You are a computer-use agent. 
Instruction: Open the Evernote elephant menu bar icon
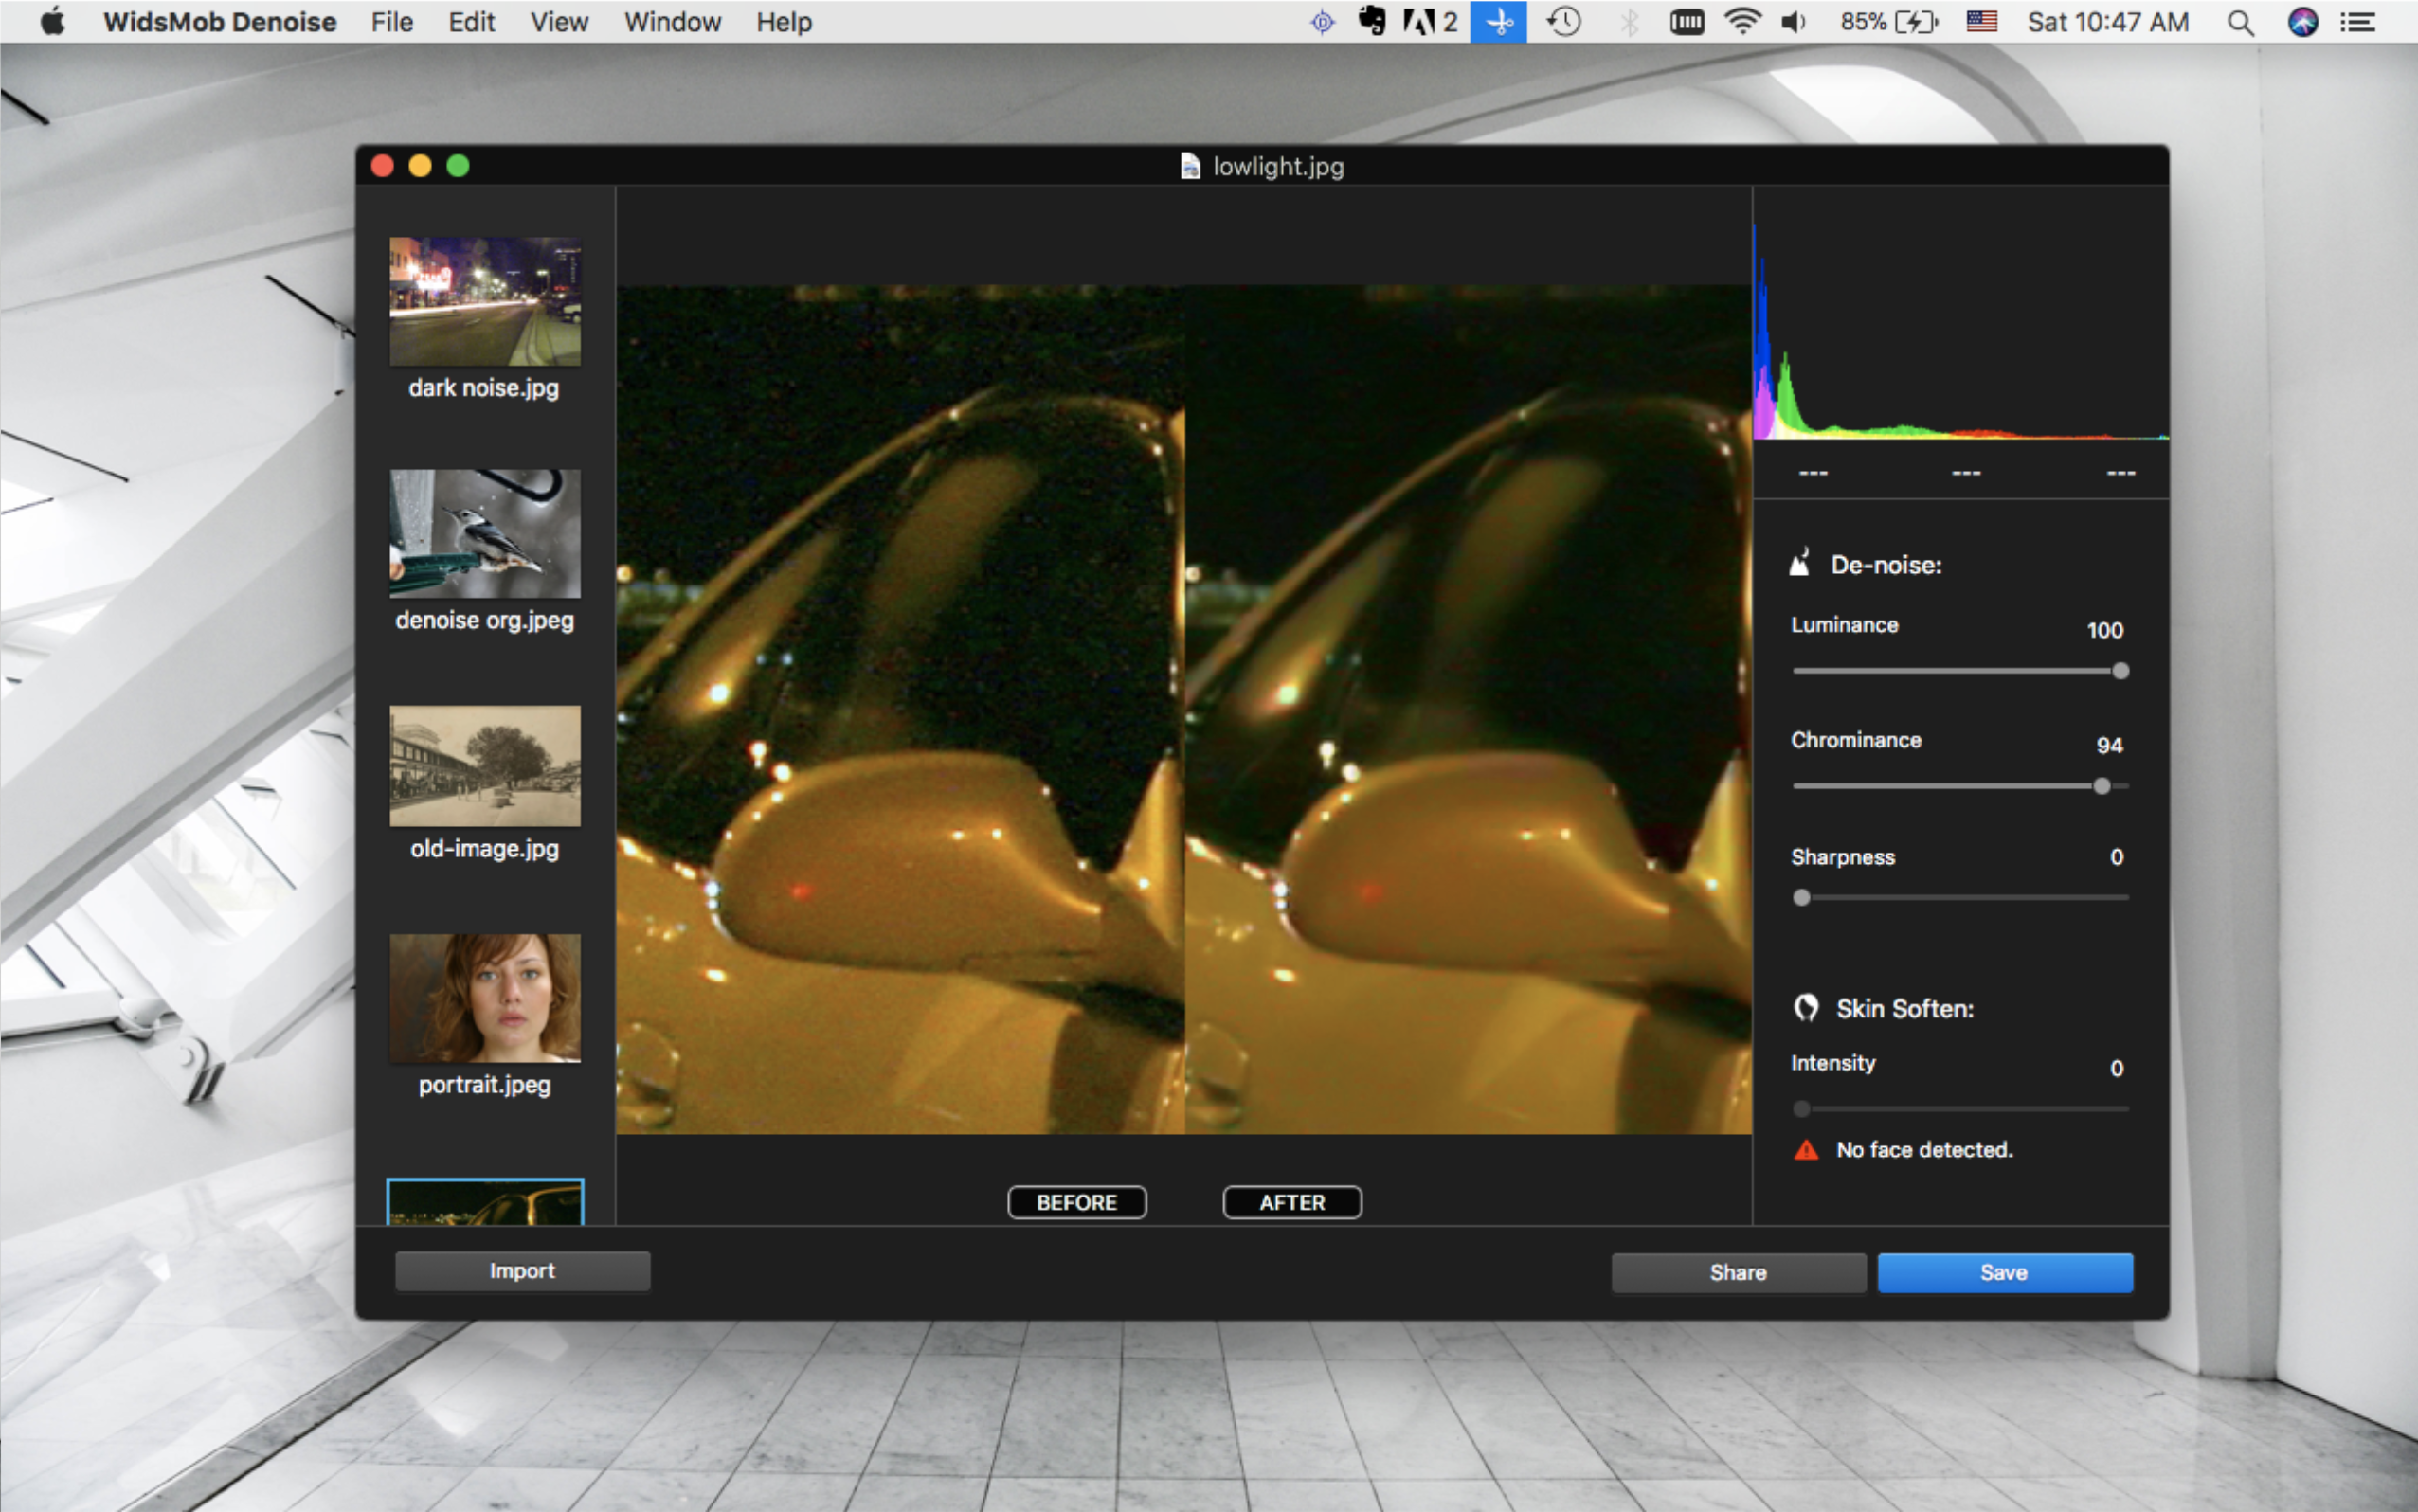point(1372,22)
